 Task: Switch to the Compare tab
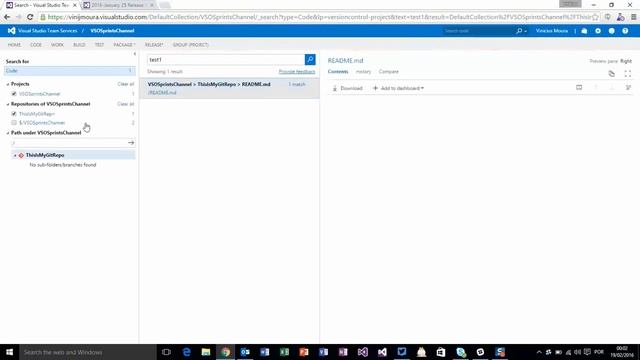coord(389,71)
